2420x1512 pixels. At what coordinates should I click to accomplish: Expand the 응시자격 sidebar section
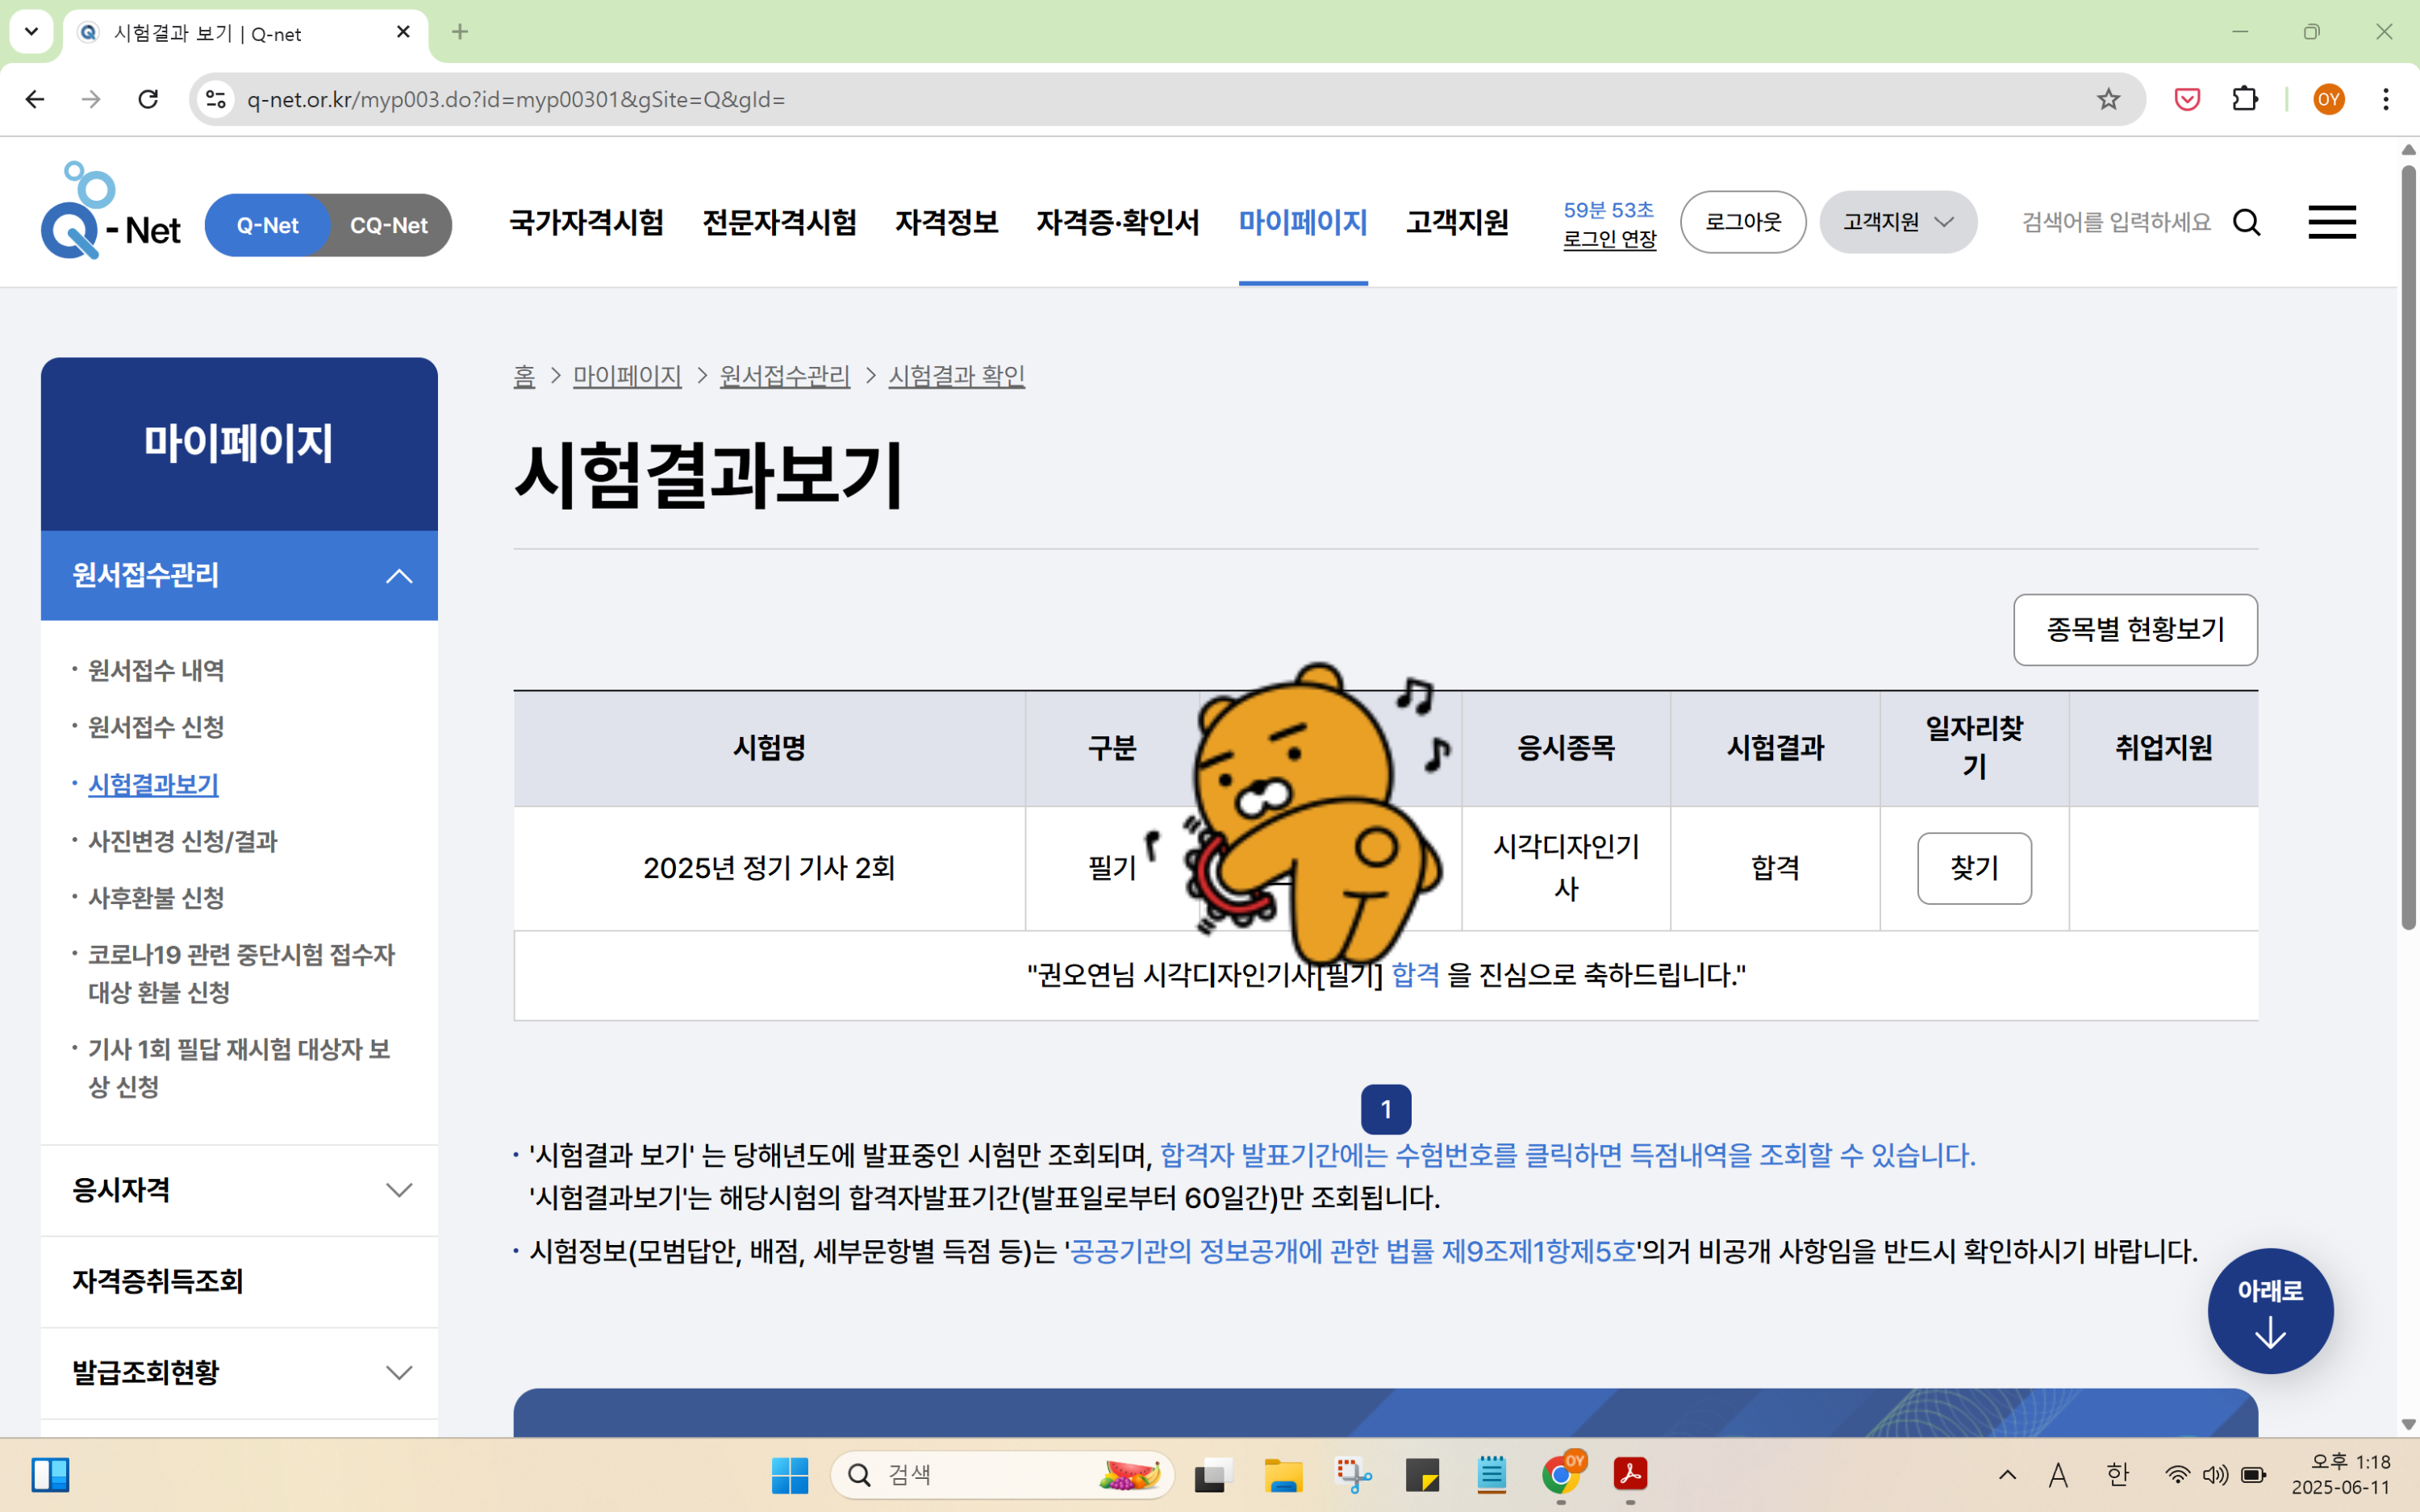pos(399,1190)
